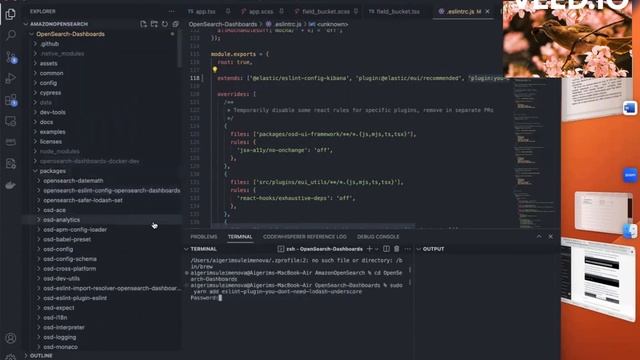Open the docs folder
This screenshot has width=640, height=360.
pos(46,122)
